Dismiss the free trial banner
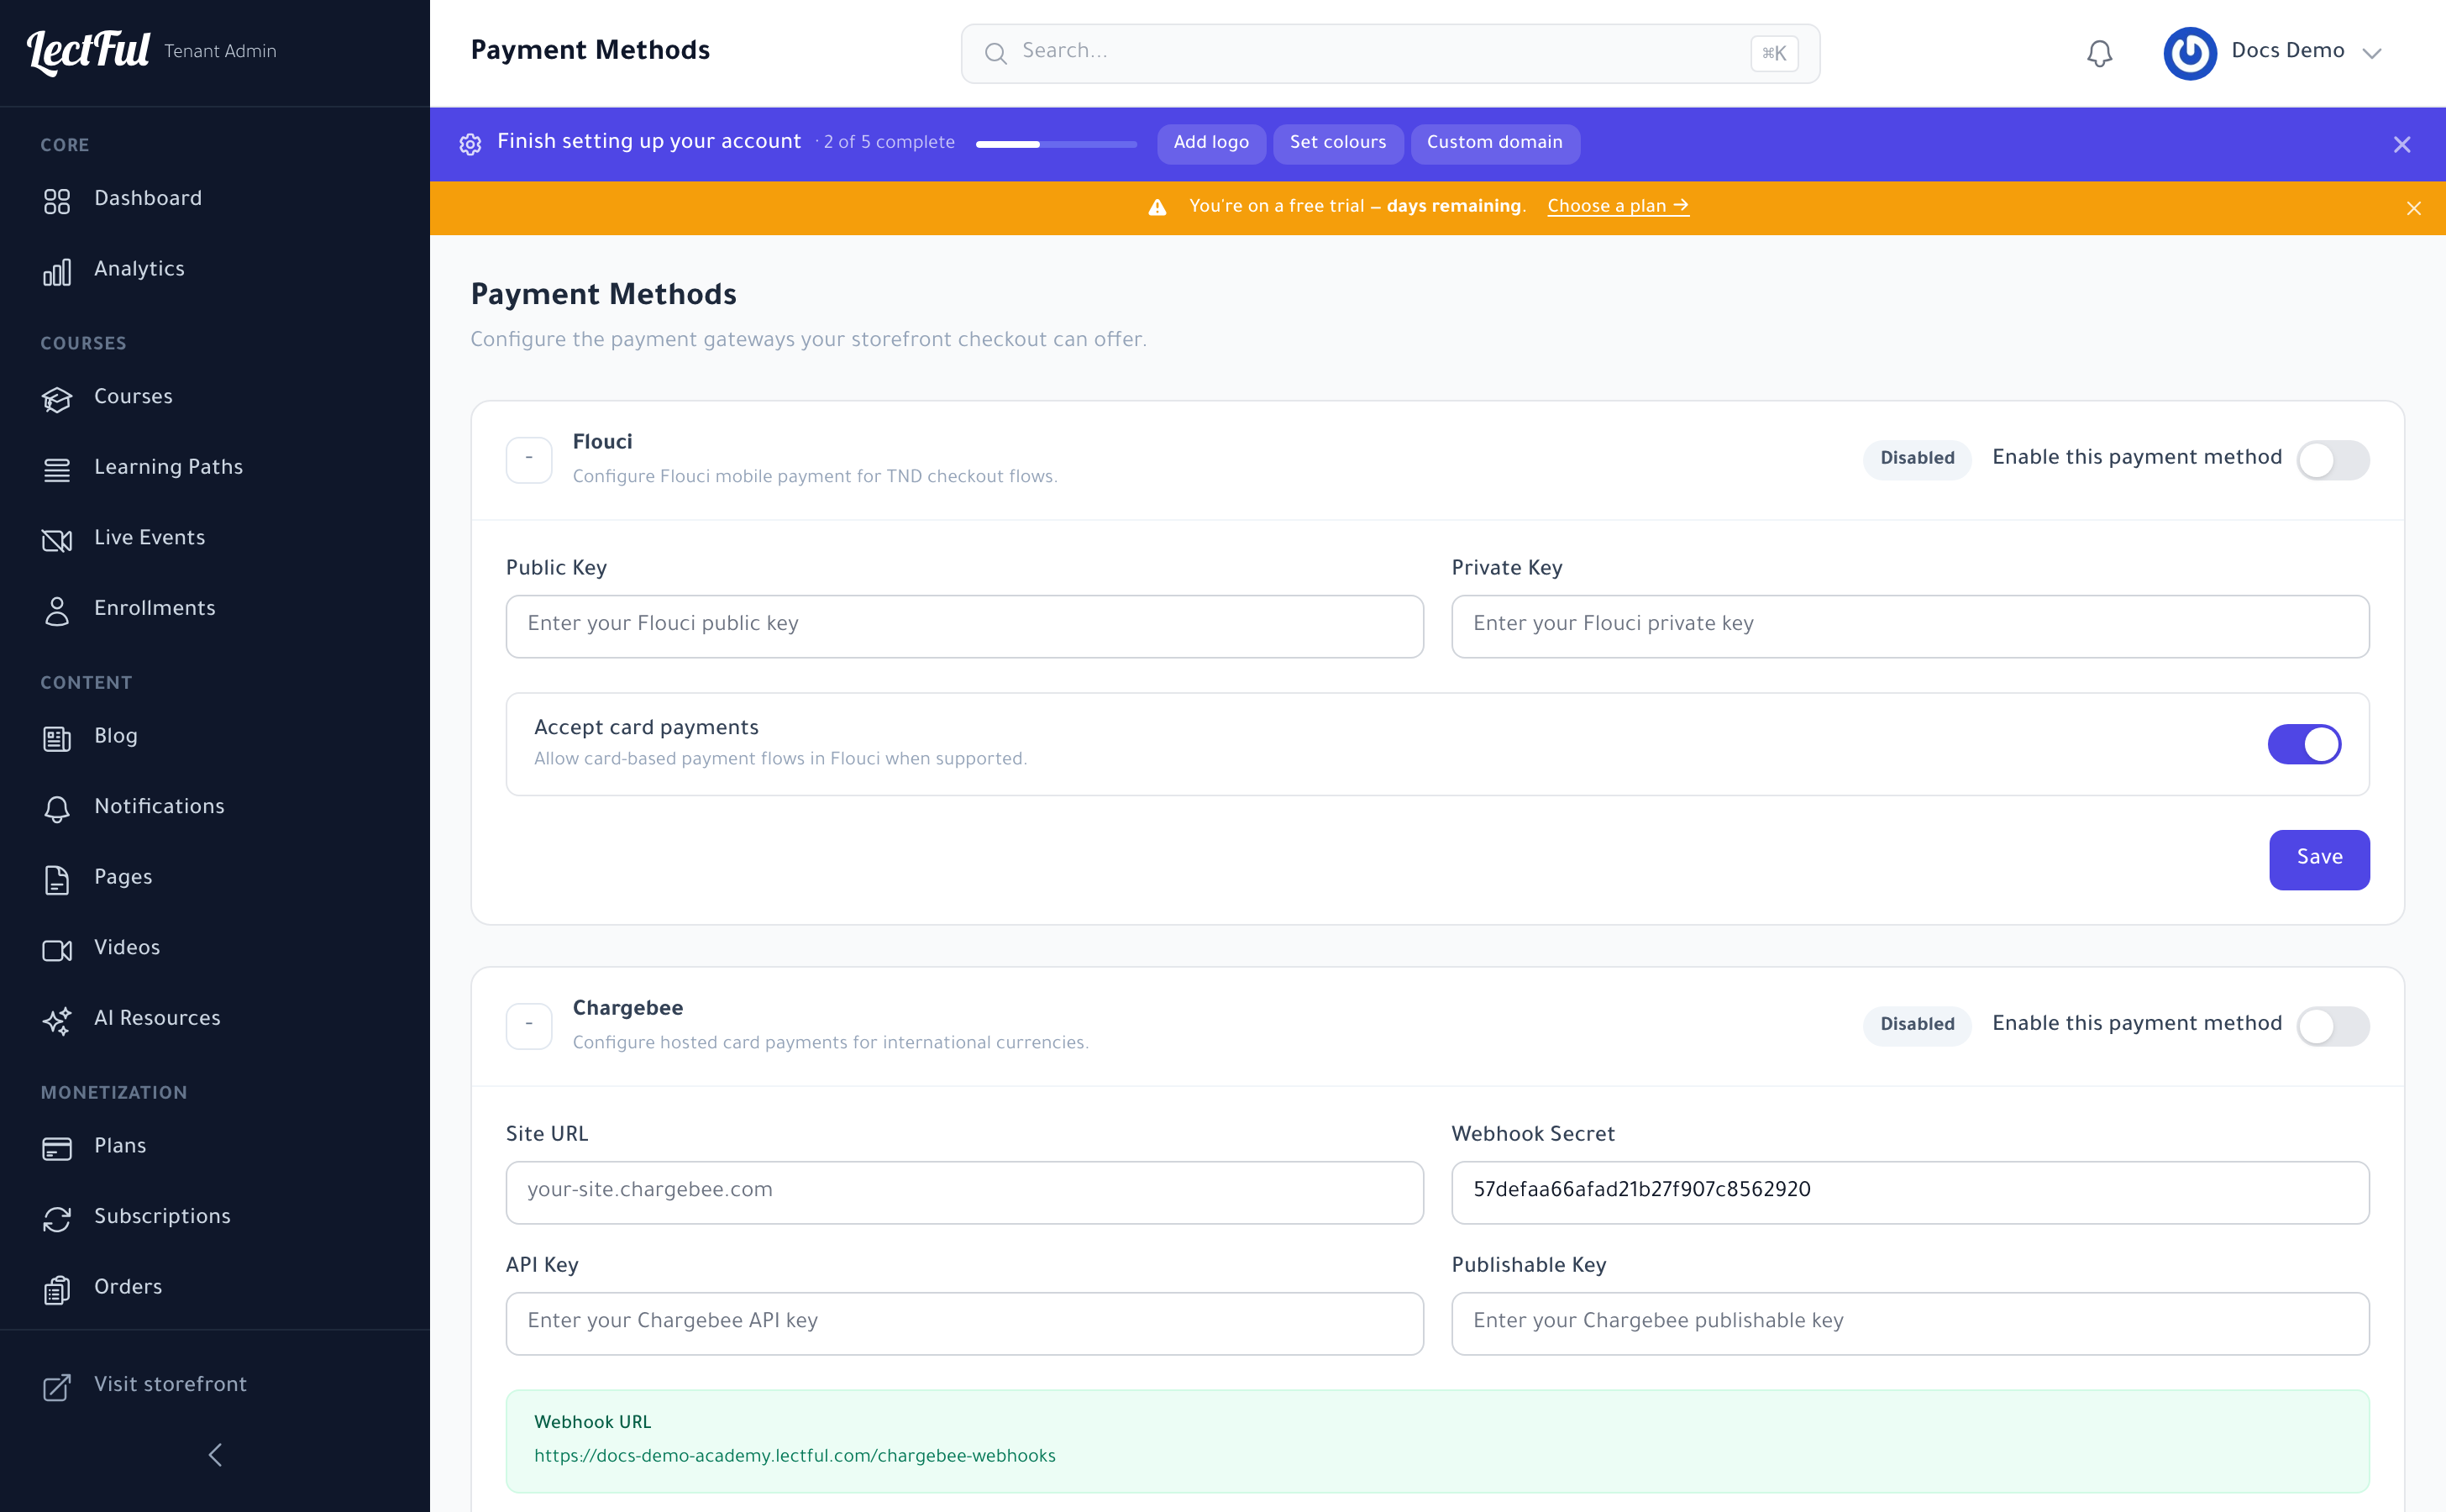 pyautogui.click(x=2413, y=208)
